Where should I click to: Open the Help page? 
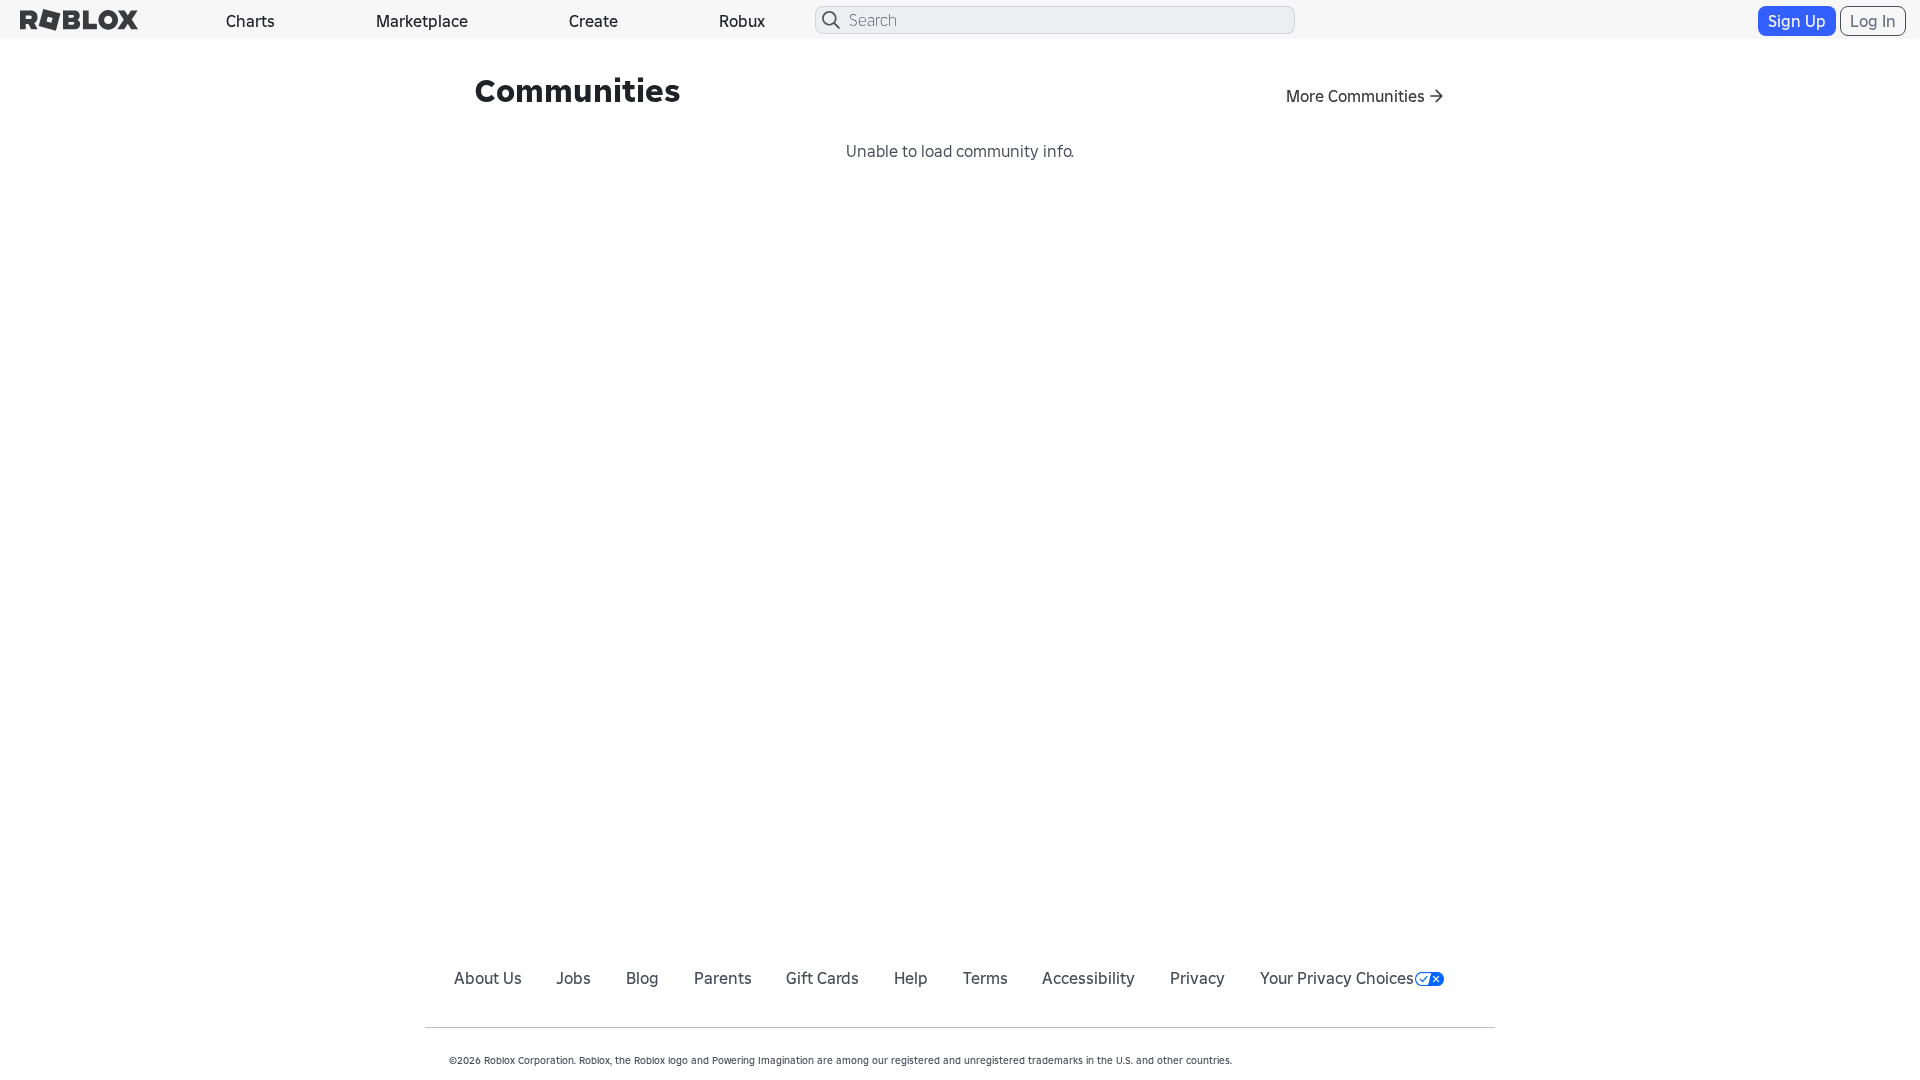[x=910, y=978]
